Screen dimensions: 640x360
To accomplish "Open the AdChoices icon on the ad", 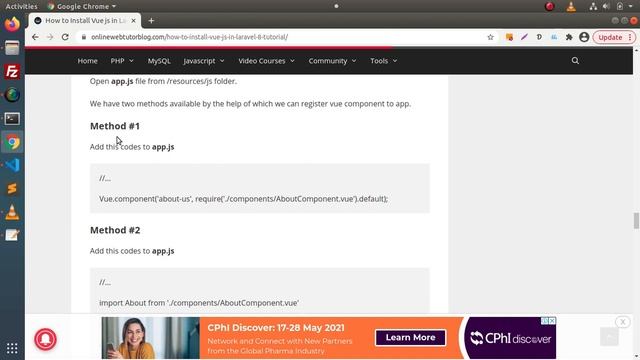I will click(x=544, y=321).
